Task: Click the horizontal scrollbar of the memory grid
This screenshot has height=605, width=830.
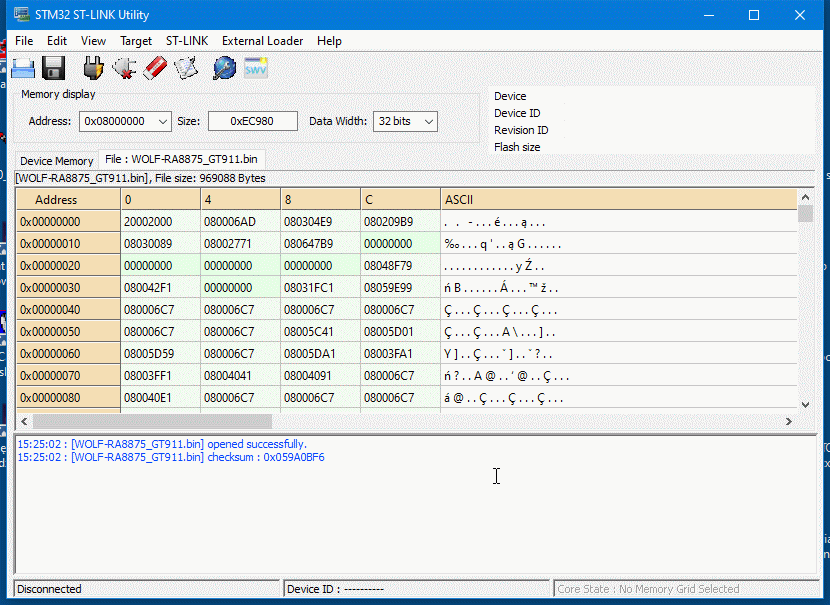Action: (152, 422)
